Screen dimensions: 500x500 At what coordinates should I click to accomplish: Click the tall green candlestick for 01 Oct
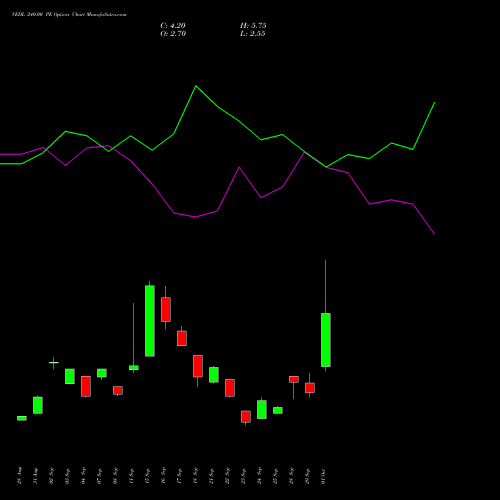tap(326, 340)
